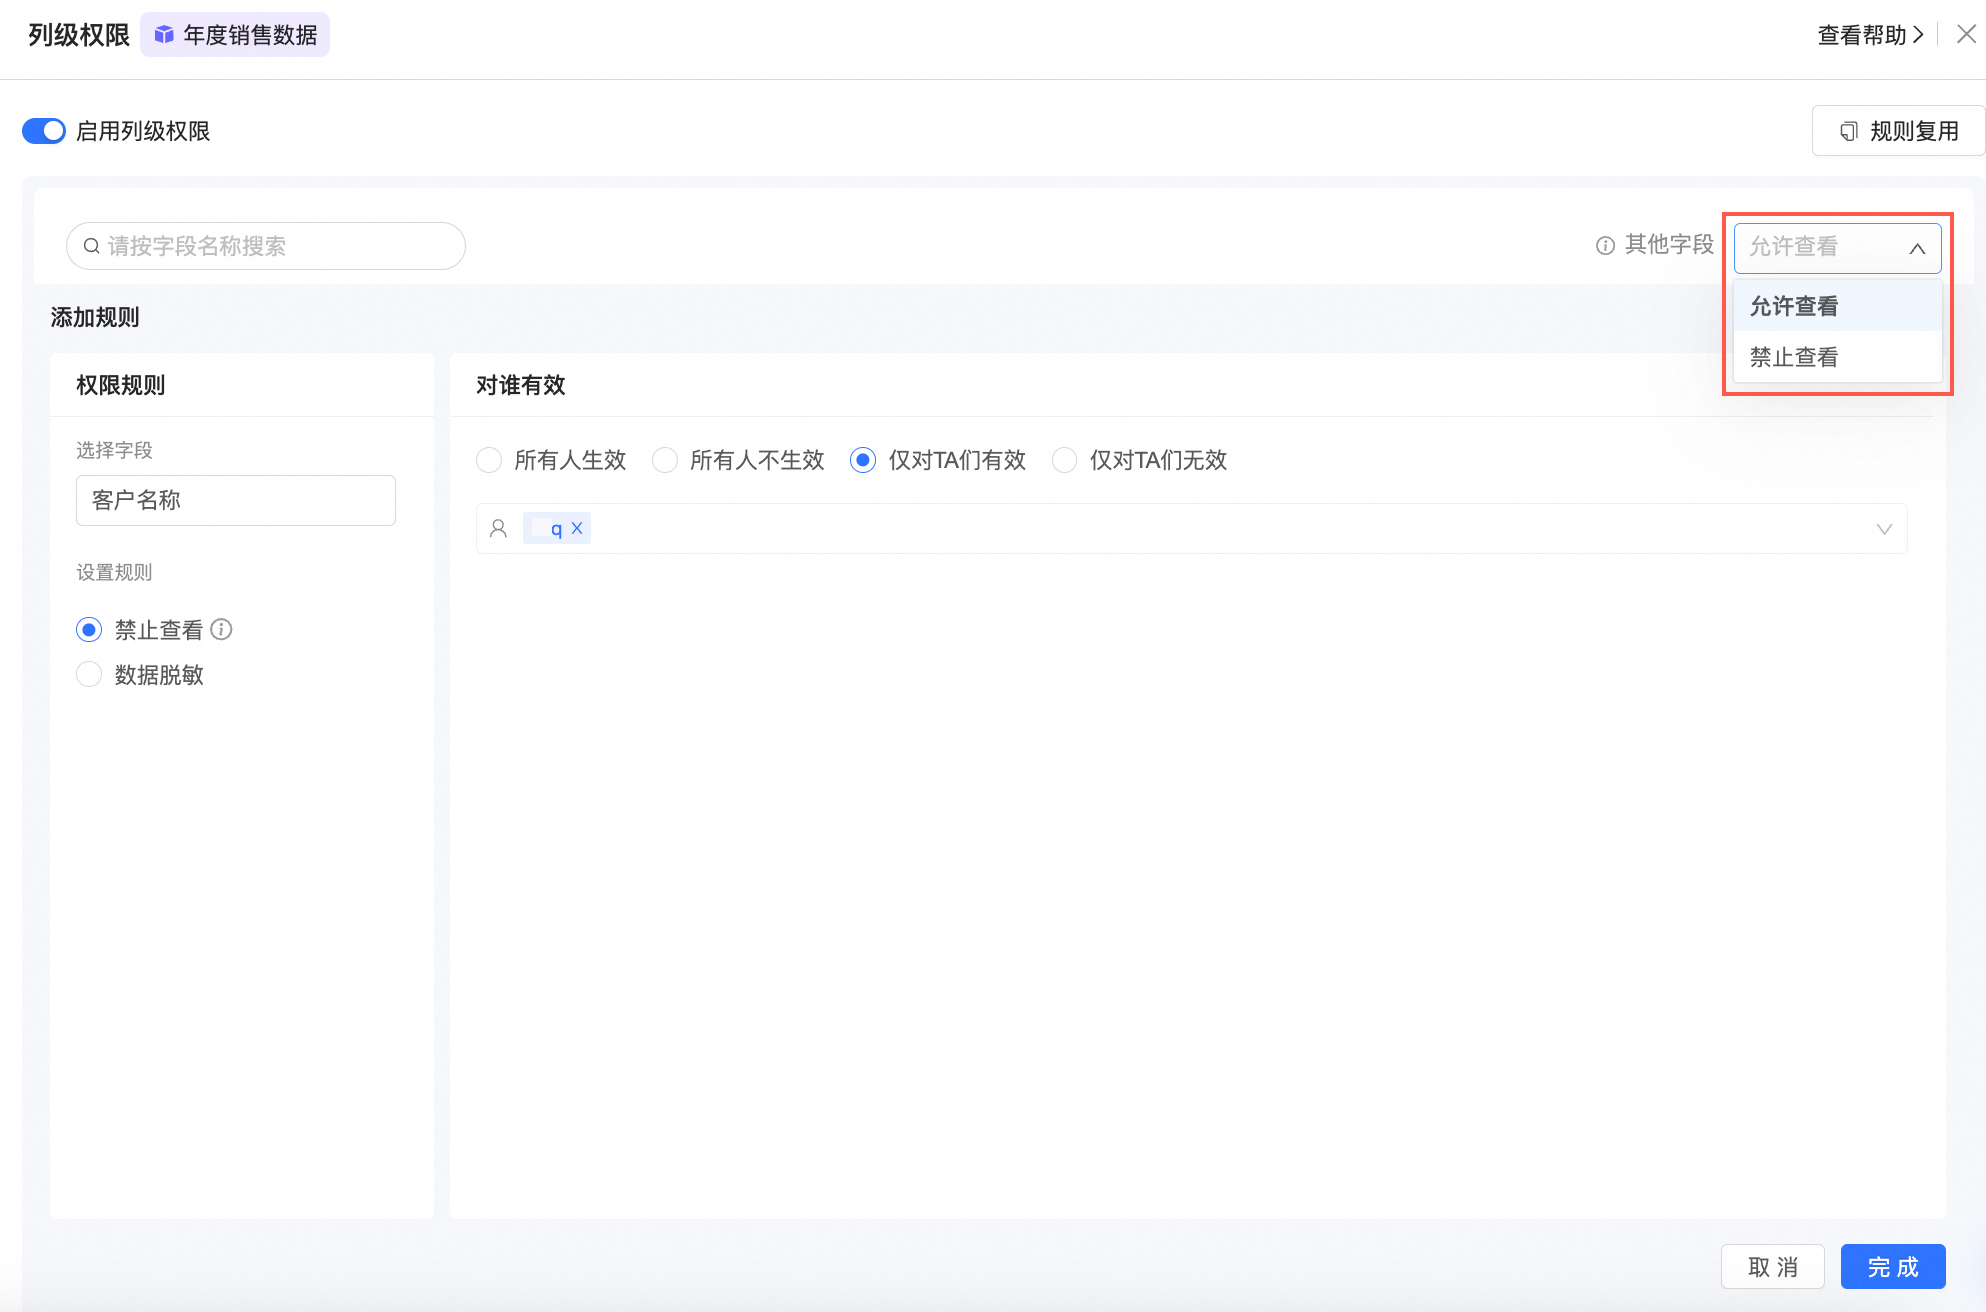1986x1312 pixels.
Task: Click the 完成 button
Action: pyautogui.click(x=1892, y=1267)
